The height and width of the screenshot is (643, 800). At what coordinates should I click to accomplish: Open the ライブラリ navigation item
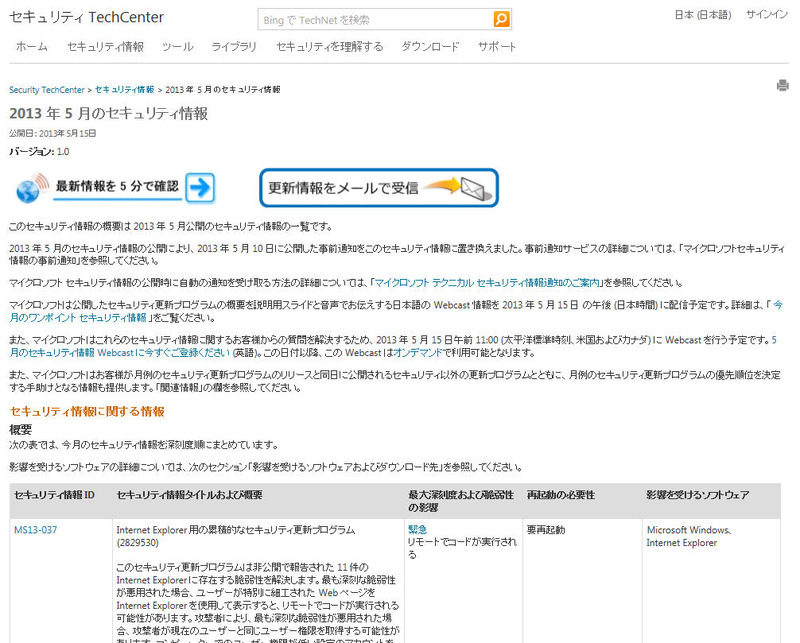pos(234,47)
